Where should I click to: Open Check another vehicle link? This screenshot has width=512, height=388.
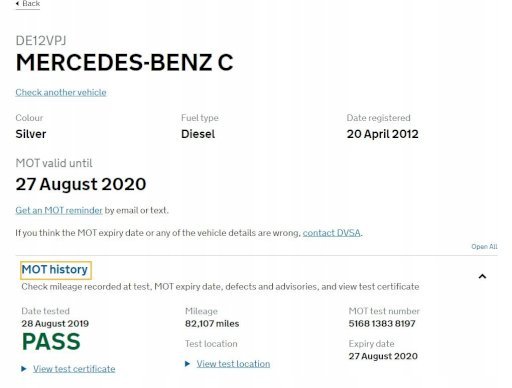click(61, 92)
